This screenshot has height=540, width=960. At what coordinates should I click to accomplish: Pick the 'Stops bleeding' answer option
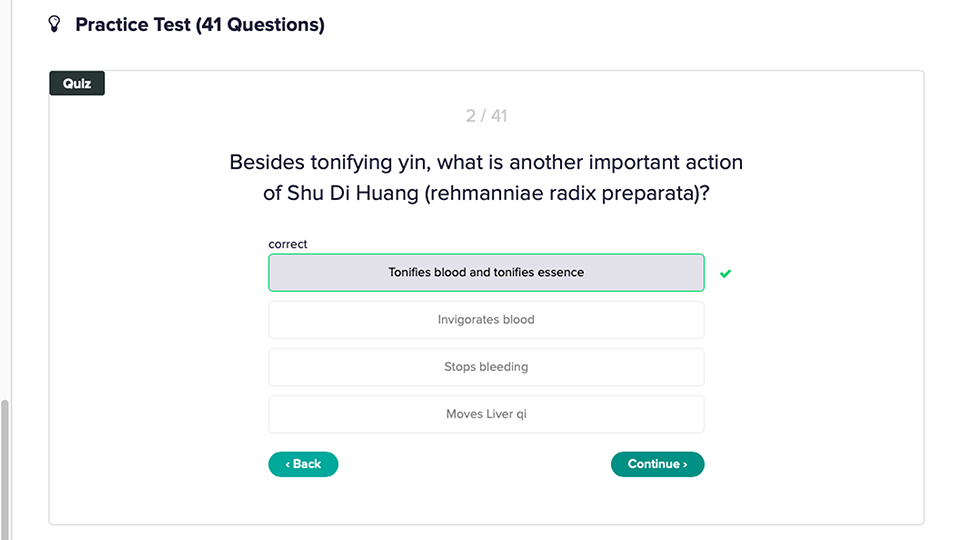coord(486,367)
